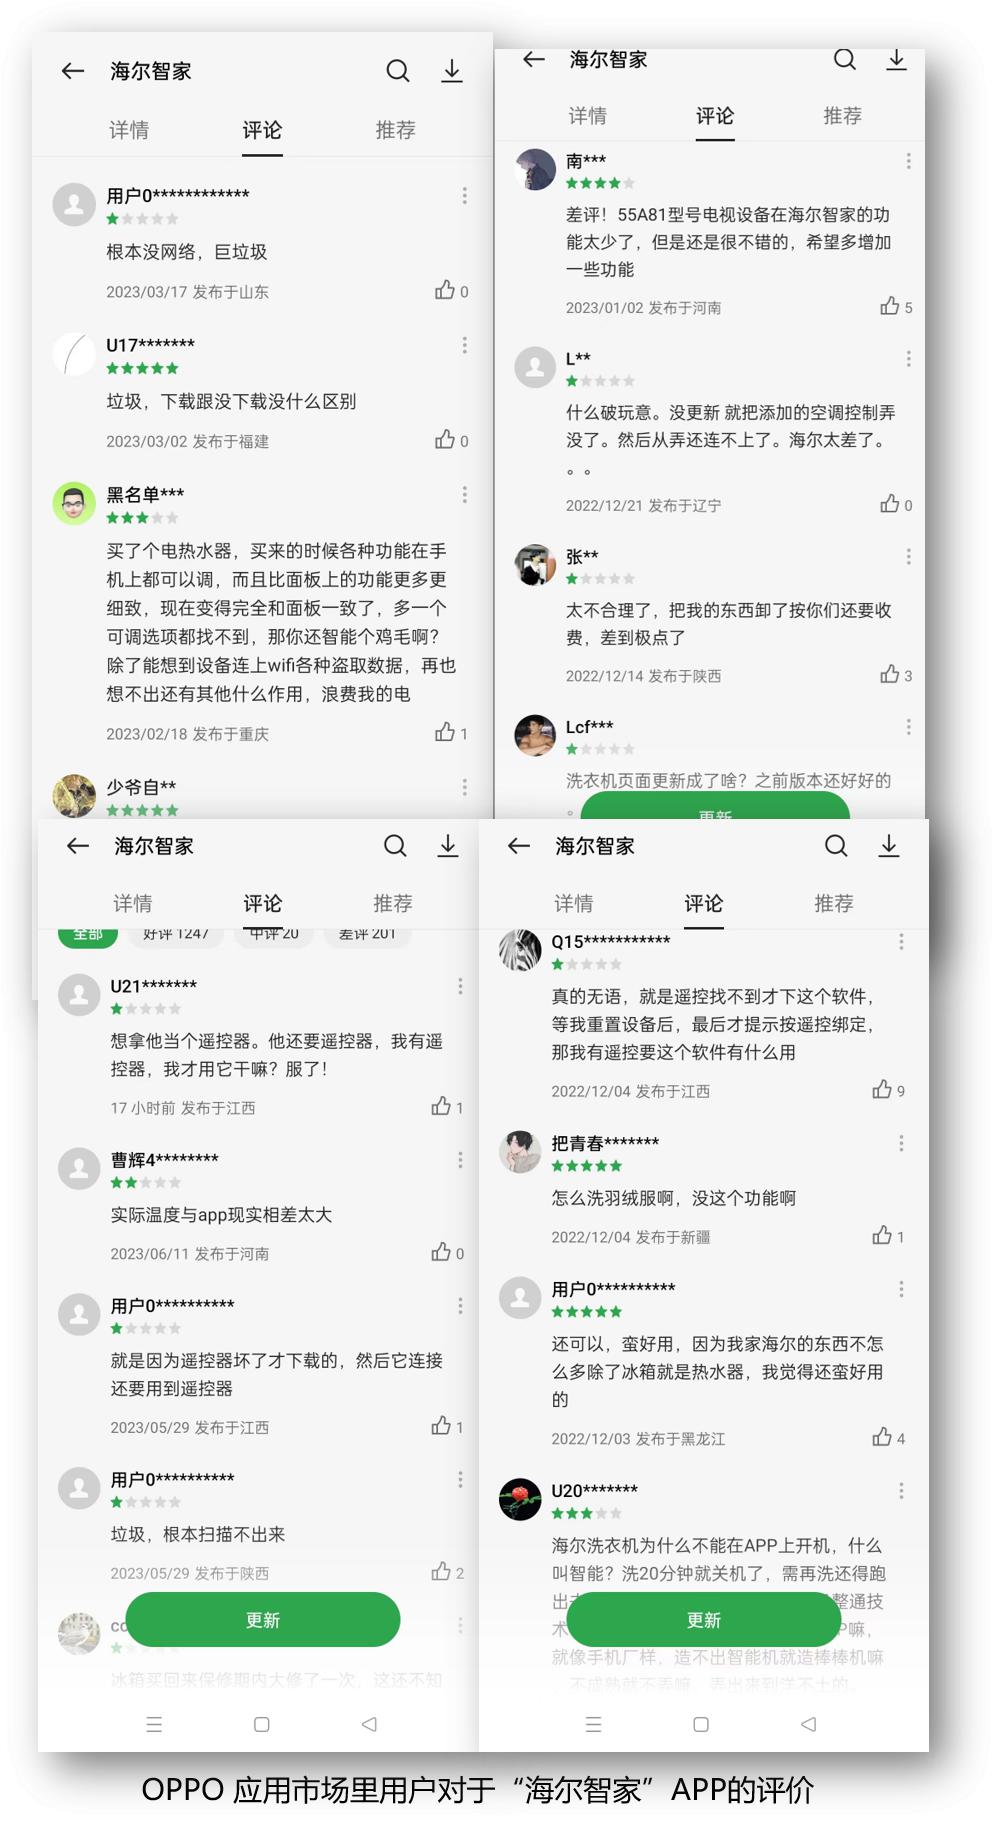Image resolution: width=994 pixels, height=1825 pixels.
Task: Open more options for 黑名单*** review
Action: click(x=464, y=495)
